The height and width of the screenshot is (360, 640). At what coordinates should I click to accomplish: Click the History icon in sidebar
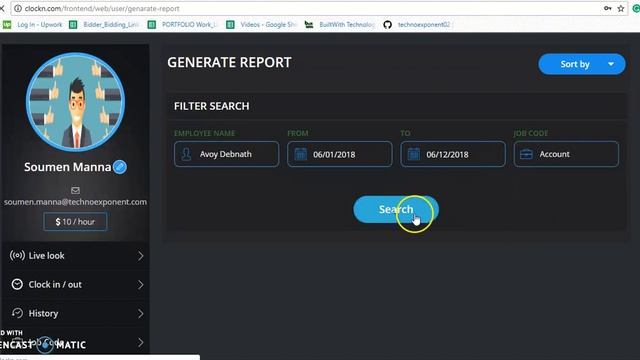click(17, 313)
